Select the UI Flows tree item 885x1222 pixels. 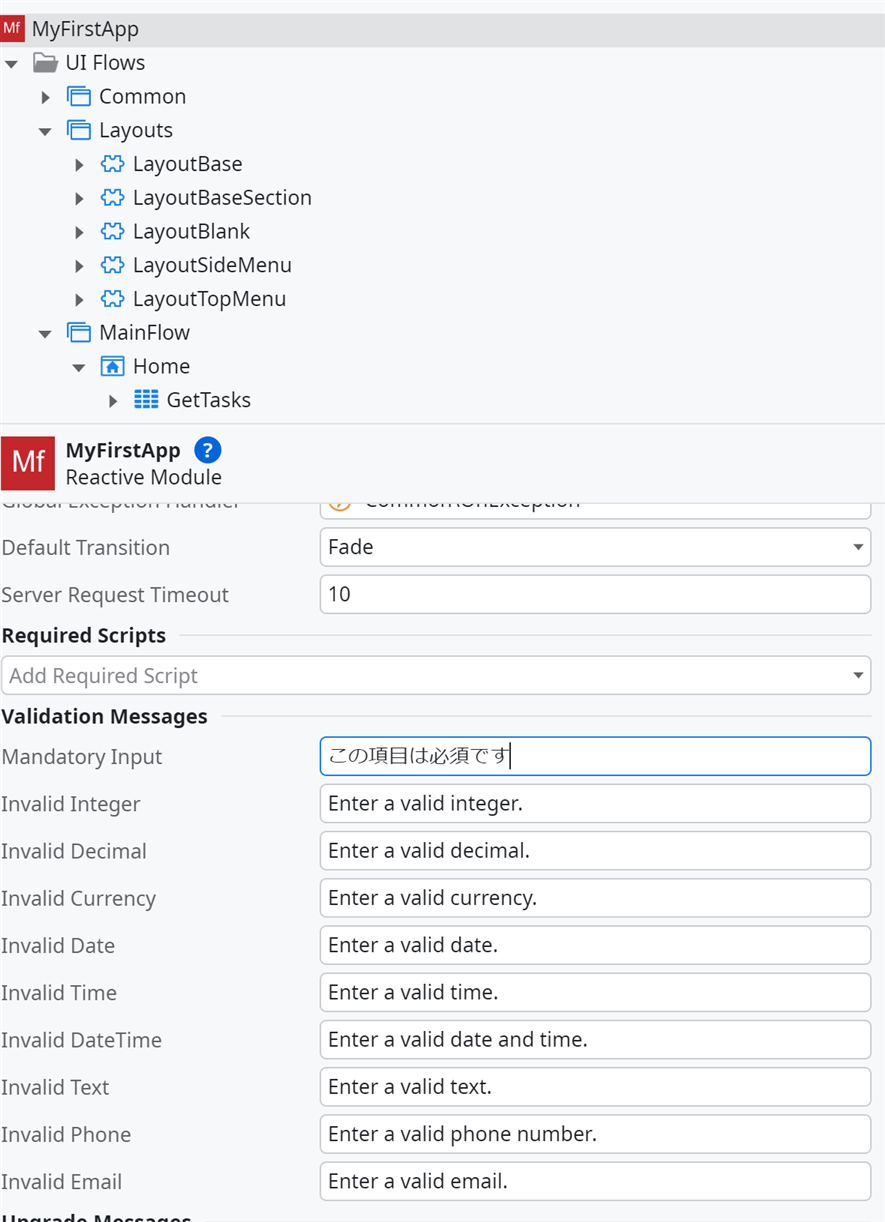[x=105, y=63]
